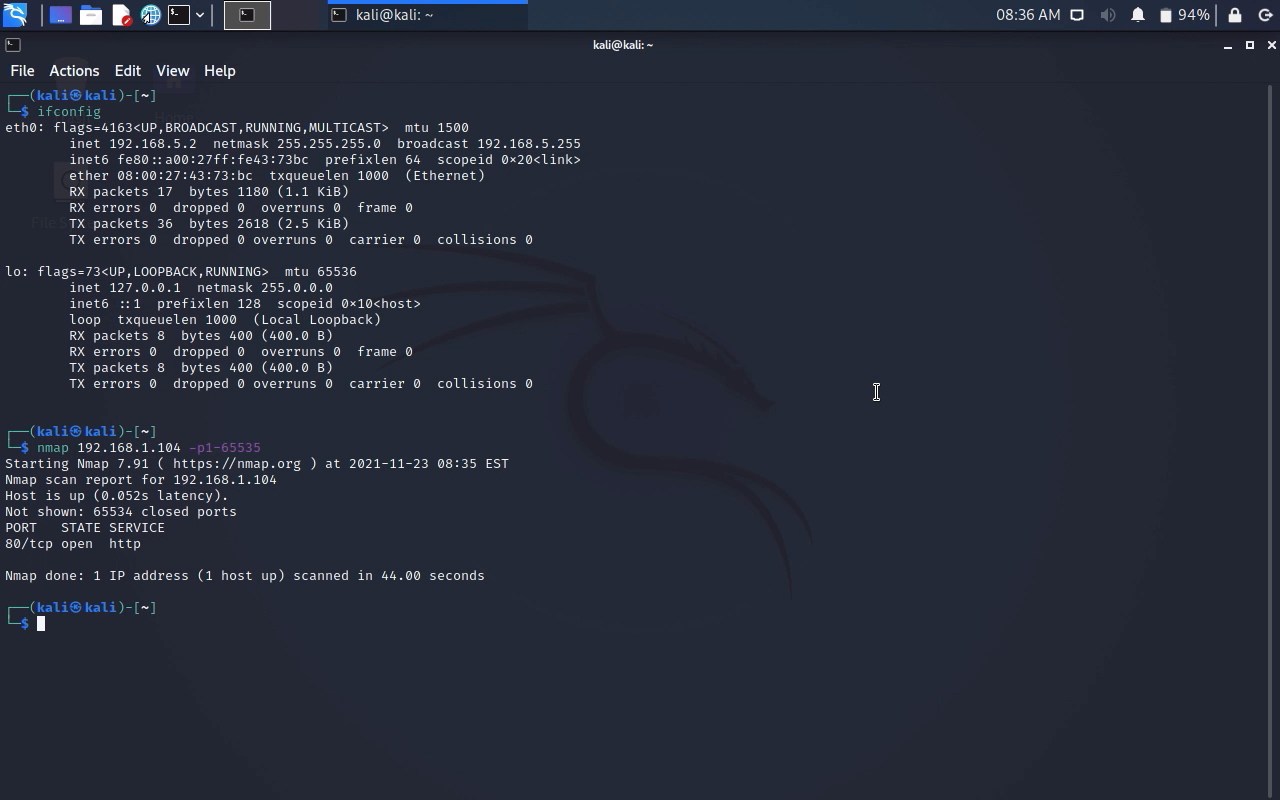The image size is (1280, 800).
Task: Show notifications via the bell icon
Action: pos(1137,15)
